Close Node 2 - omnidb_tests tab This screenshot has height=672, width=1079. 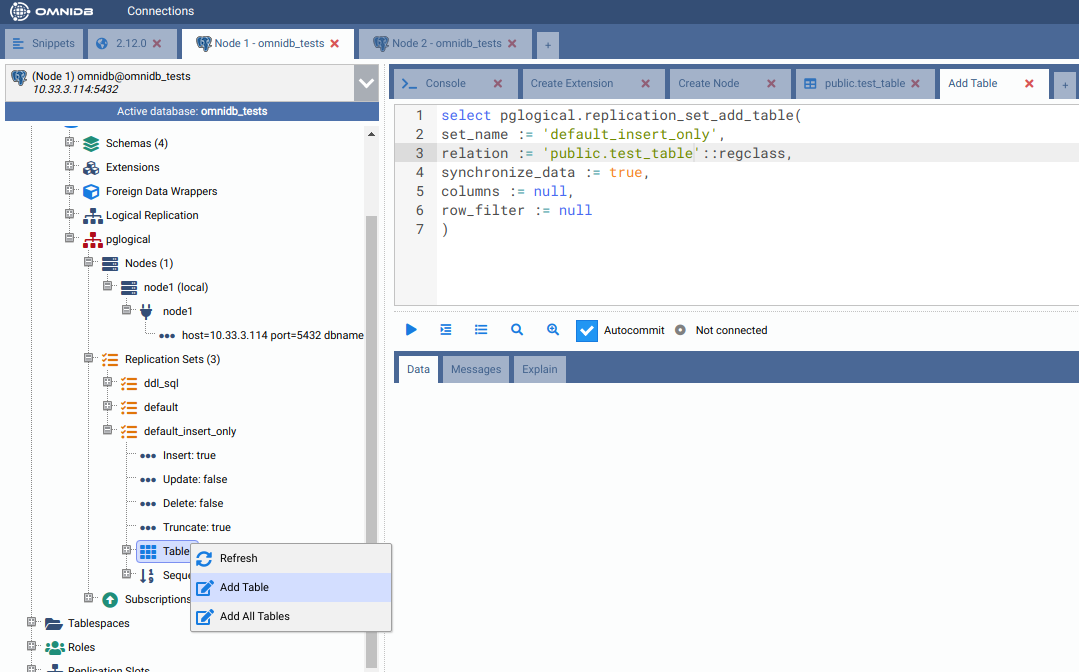(x=512, y=43)
